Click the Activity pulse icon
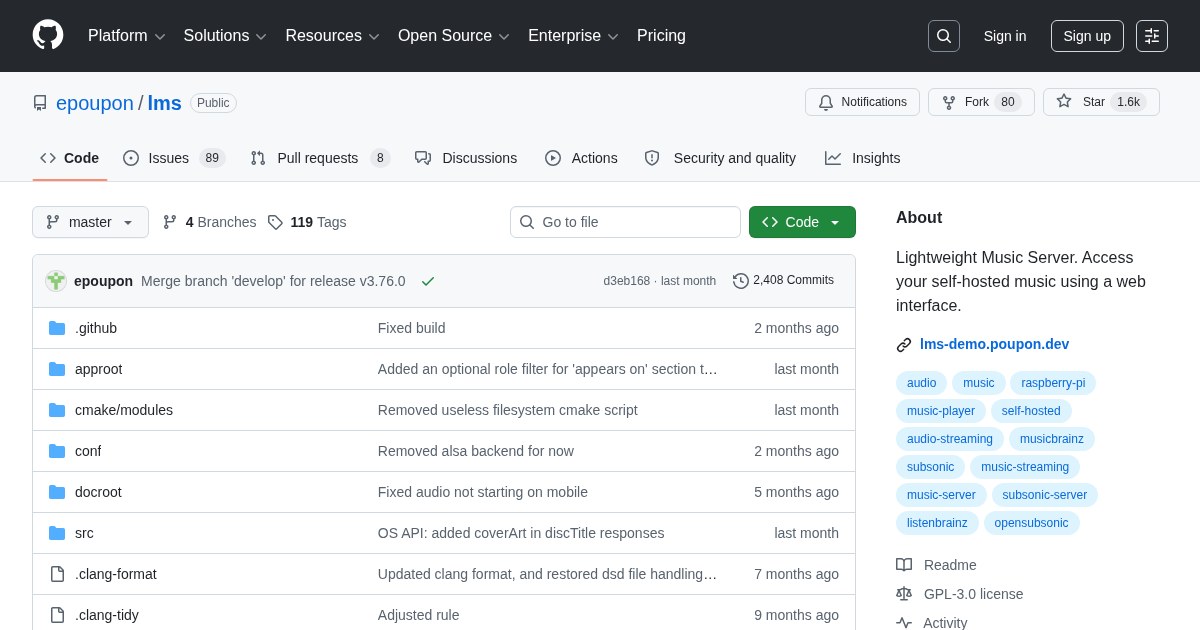Viewport: 1200px width, 630px height. coord(904,623)
